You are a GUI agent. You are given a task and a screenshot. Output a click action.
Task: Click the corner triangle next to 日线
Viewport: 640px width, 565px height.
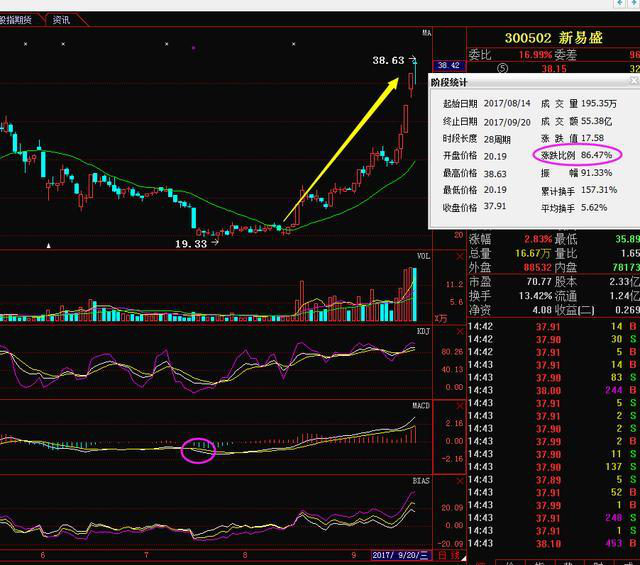tap(463, 558)
